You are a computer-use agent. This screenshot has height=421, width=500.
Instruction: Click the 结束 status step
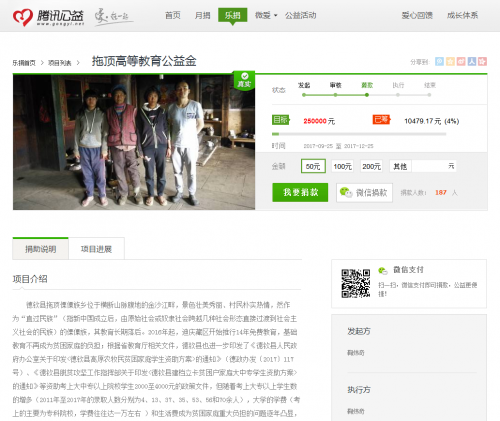point(430,85)
